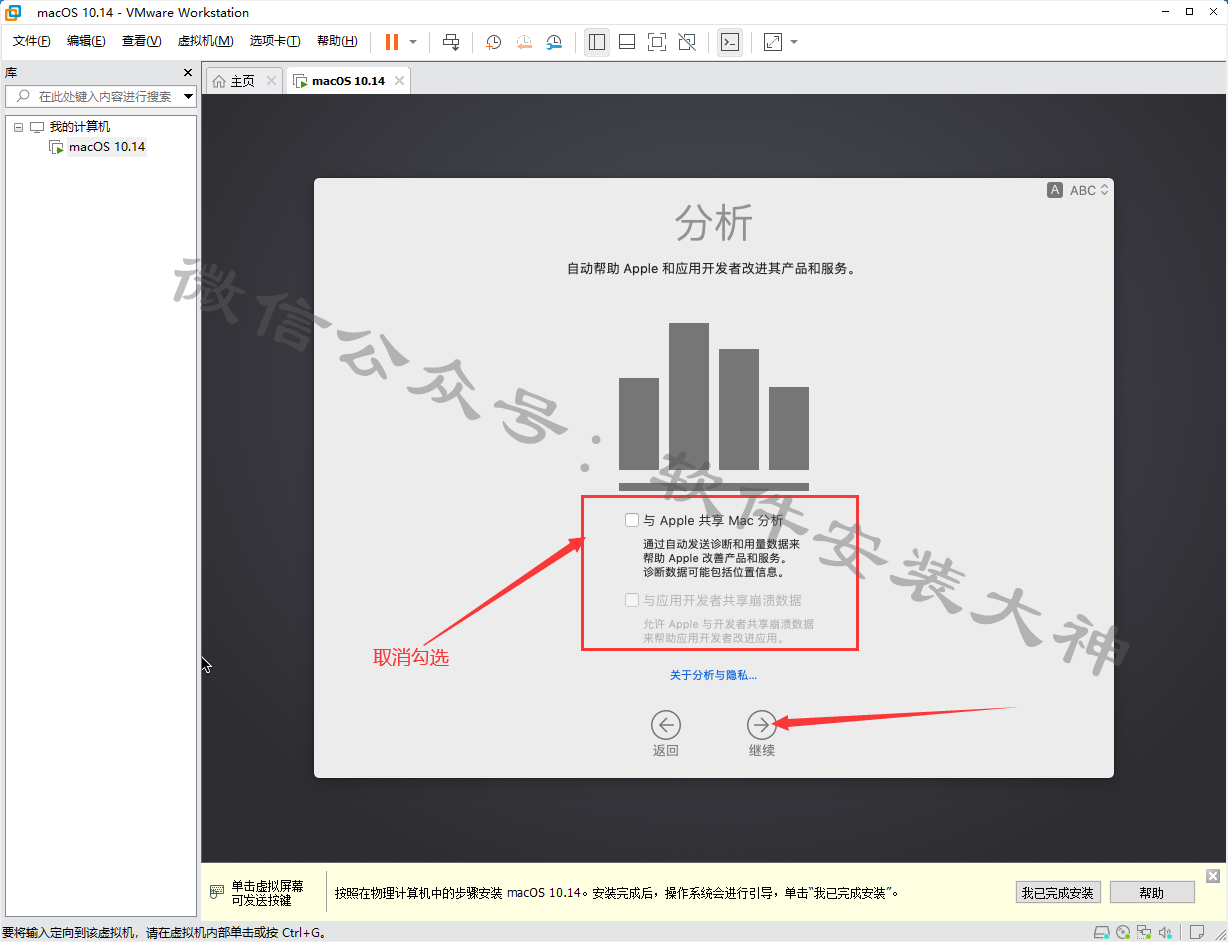Open the 选项卡 menu
The image size is (1228, 942).
(275, 41)
